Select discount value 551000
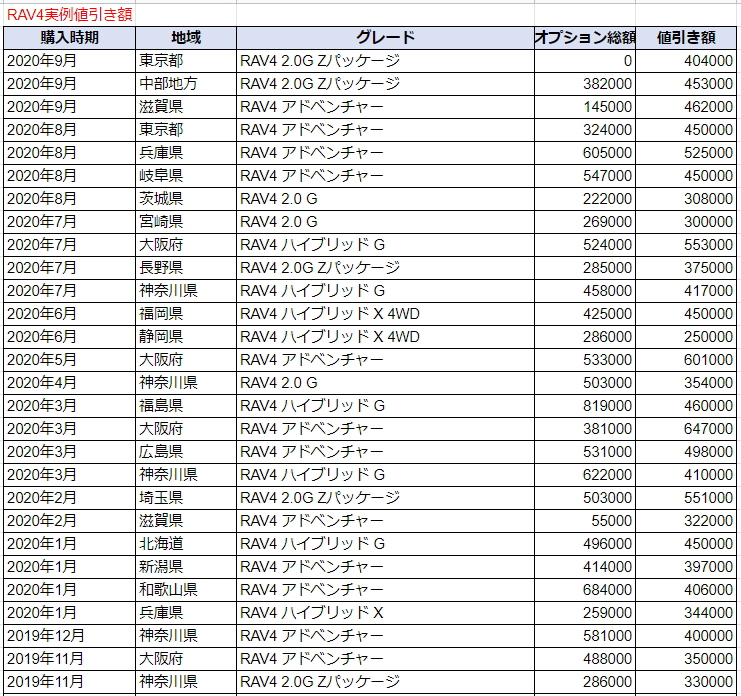 point(686,498)
